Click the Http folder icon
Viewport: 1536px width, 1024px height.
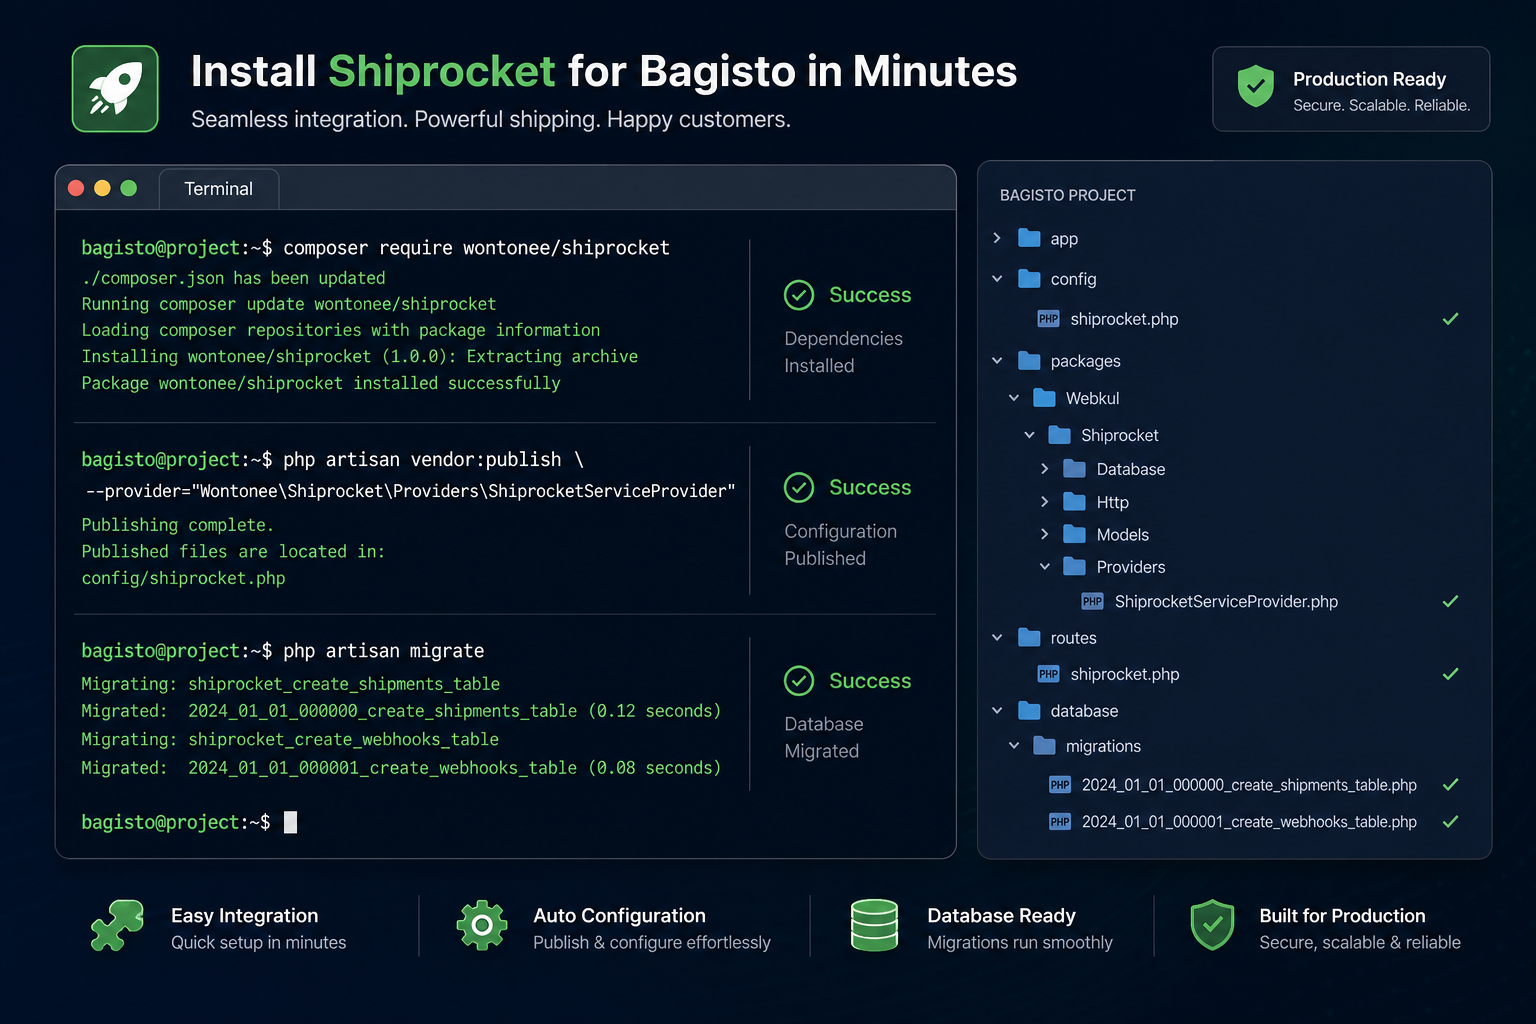tap(1075, 502)
